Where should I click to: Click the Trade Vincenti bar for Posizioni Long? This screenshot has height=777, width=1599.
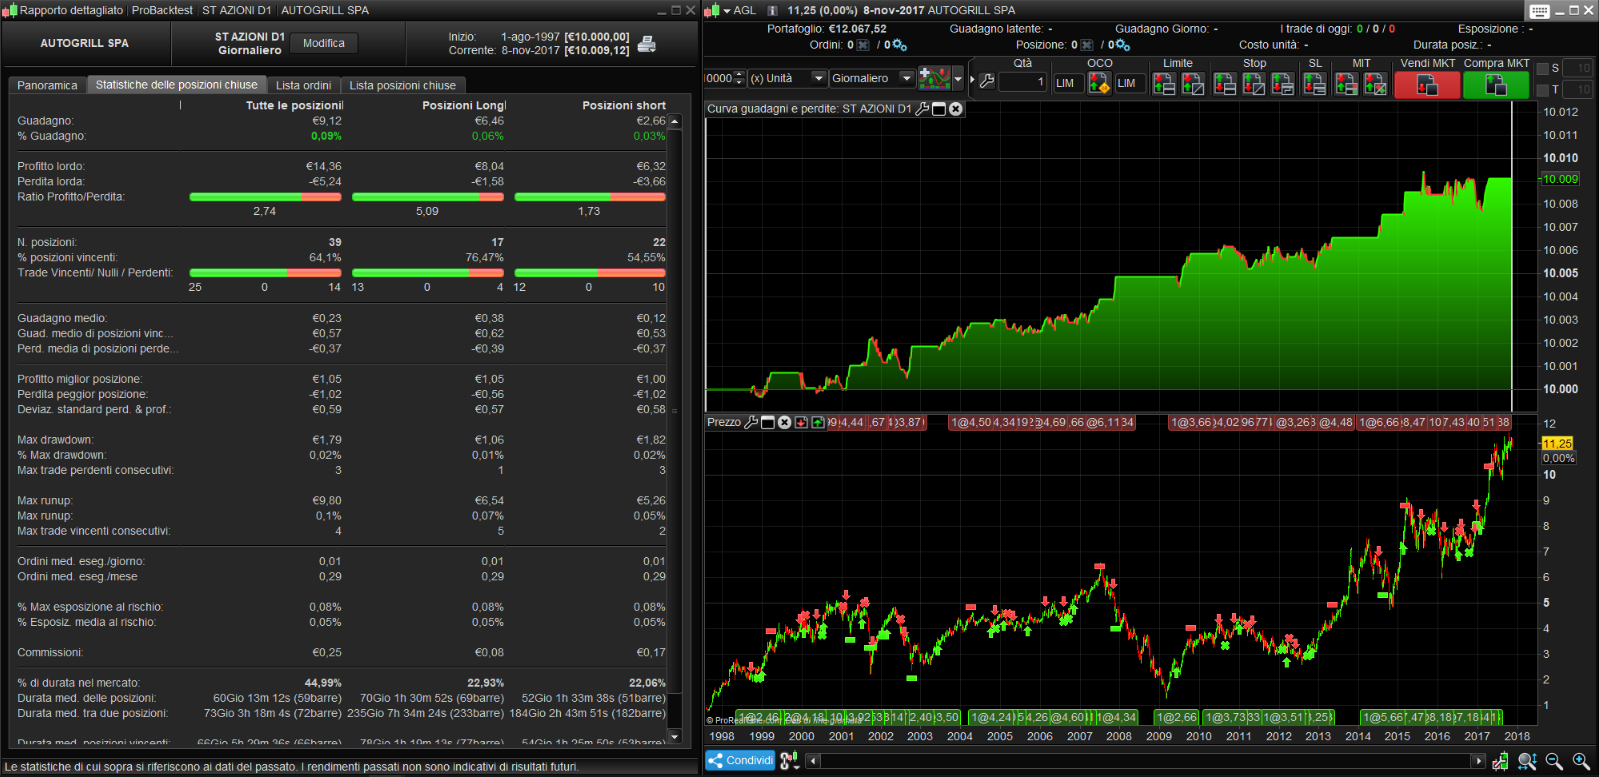pyautogui.click(x=428, y=273)
